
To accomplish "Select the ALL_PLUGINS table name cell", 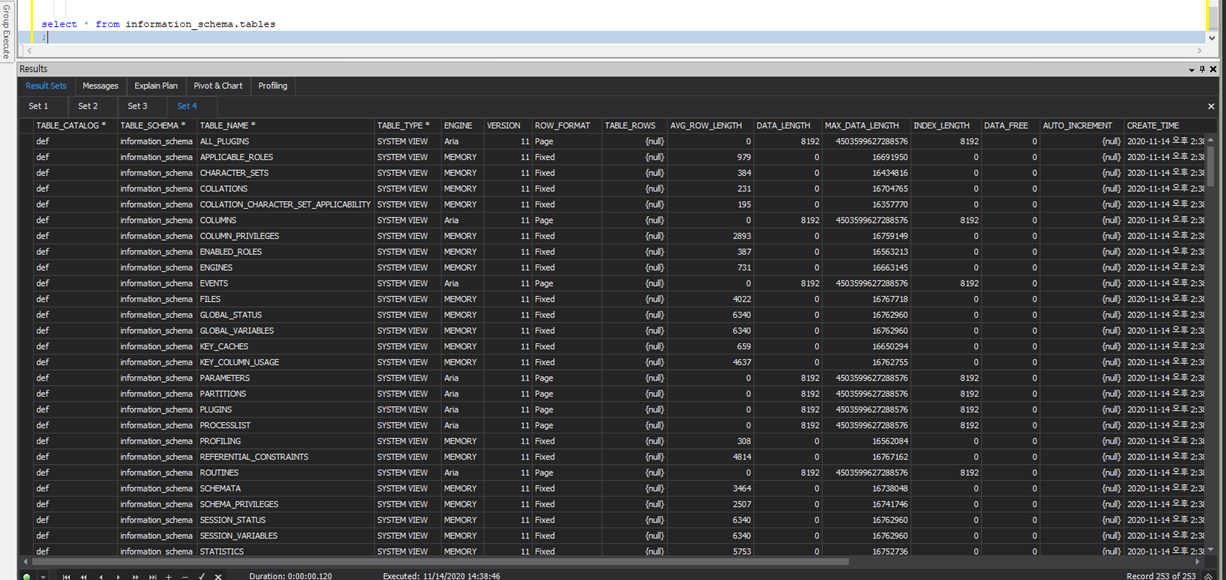I will pos(285,141).
